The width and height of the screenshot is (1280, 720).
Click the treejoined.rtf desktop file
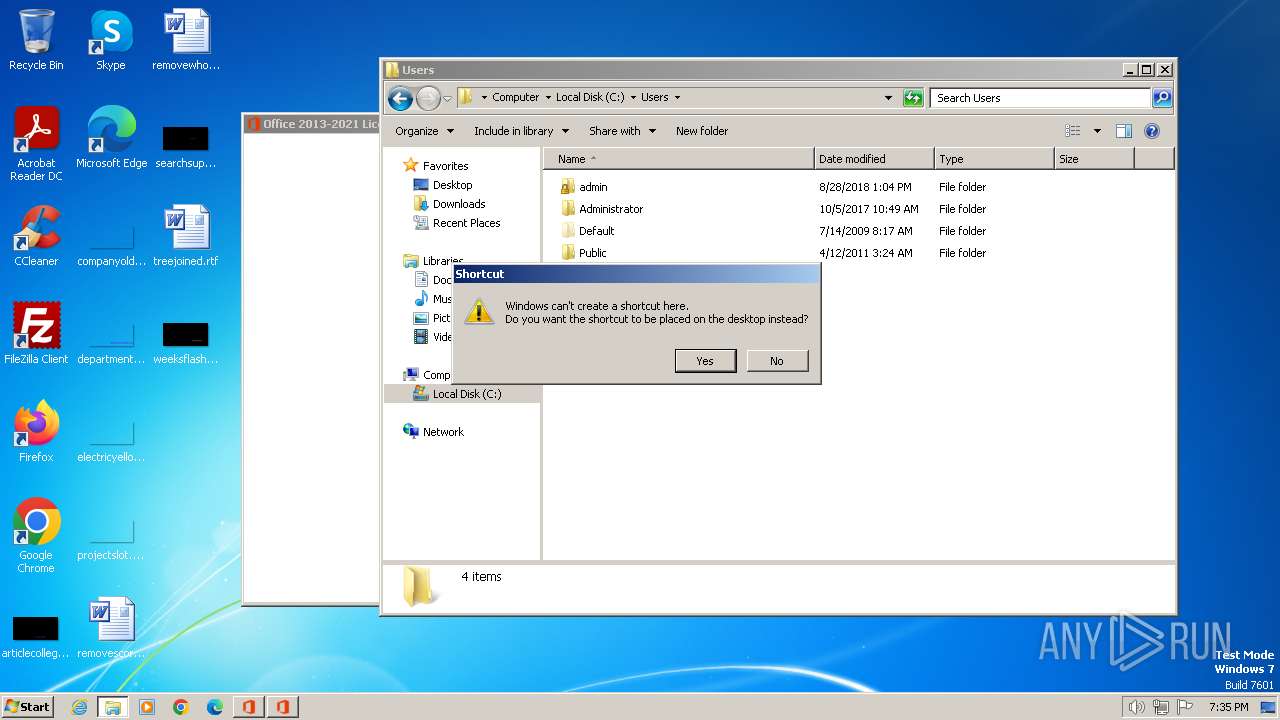tap(186, 236)
